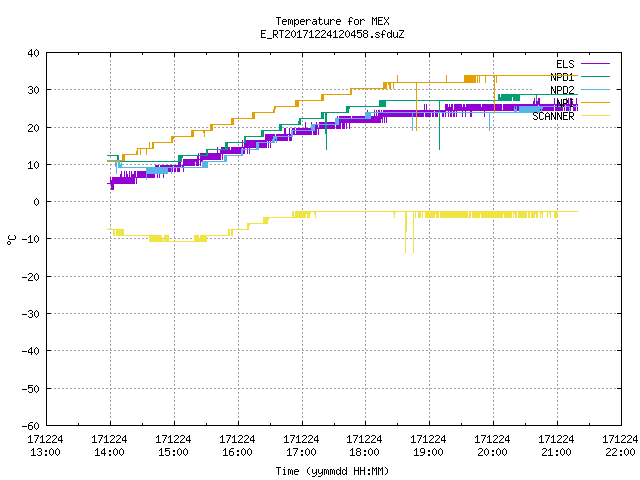Click the y-axis label -50
The image size is (640, 480).
point(31,389)
